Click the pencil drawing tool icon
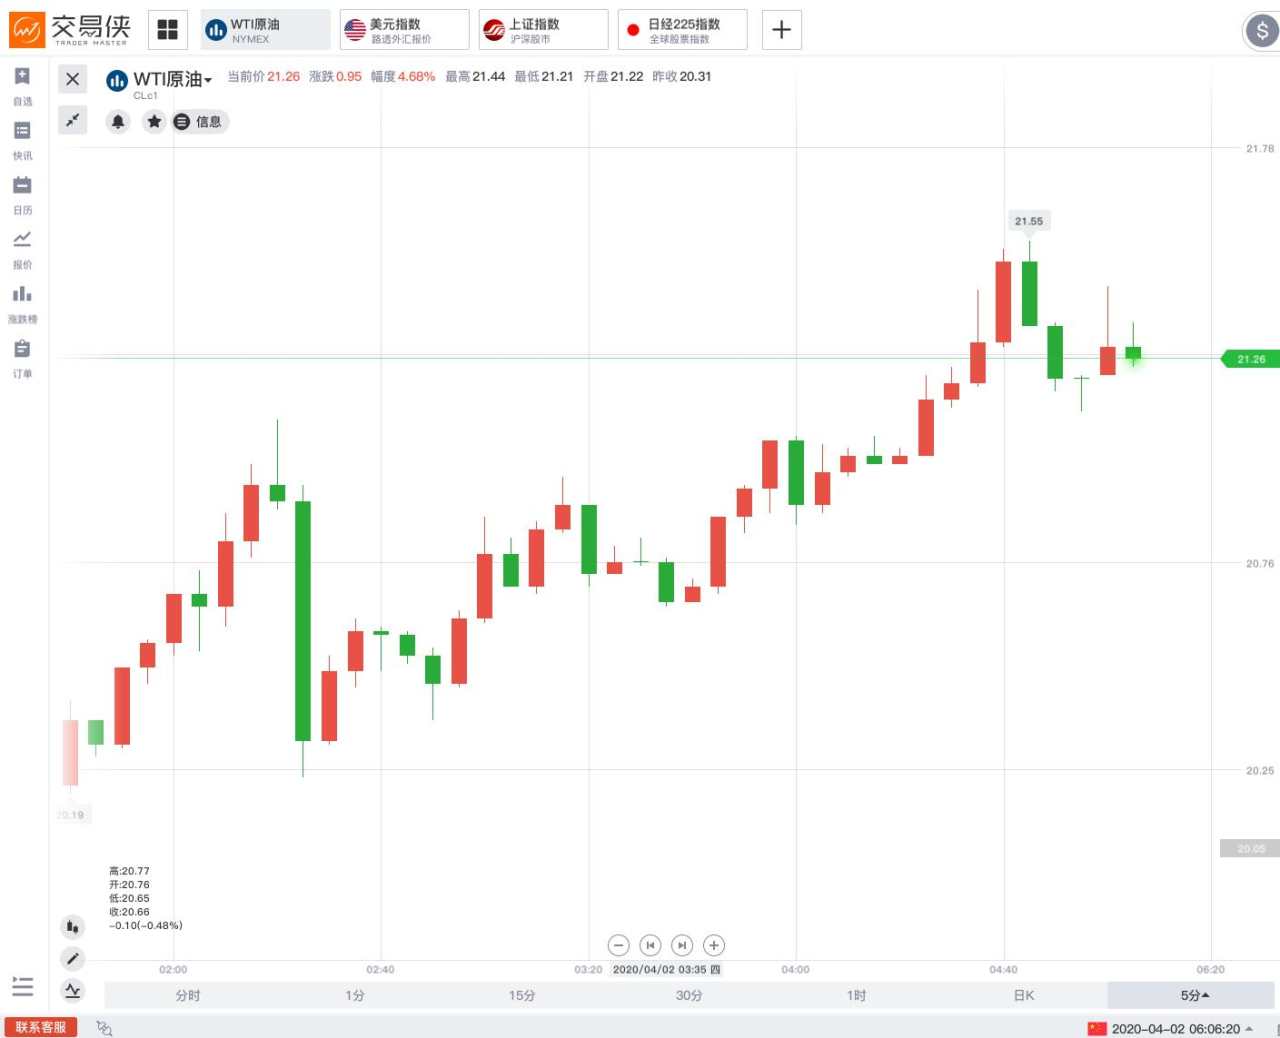The width and height of the screenshot is (1280, 1038). tap(72, 959)
